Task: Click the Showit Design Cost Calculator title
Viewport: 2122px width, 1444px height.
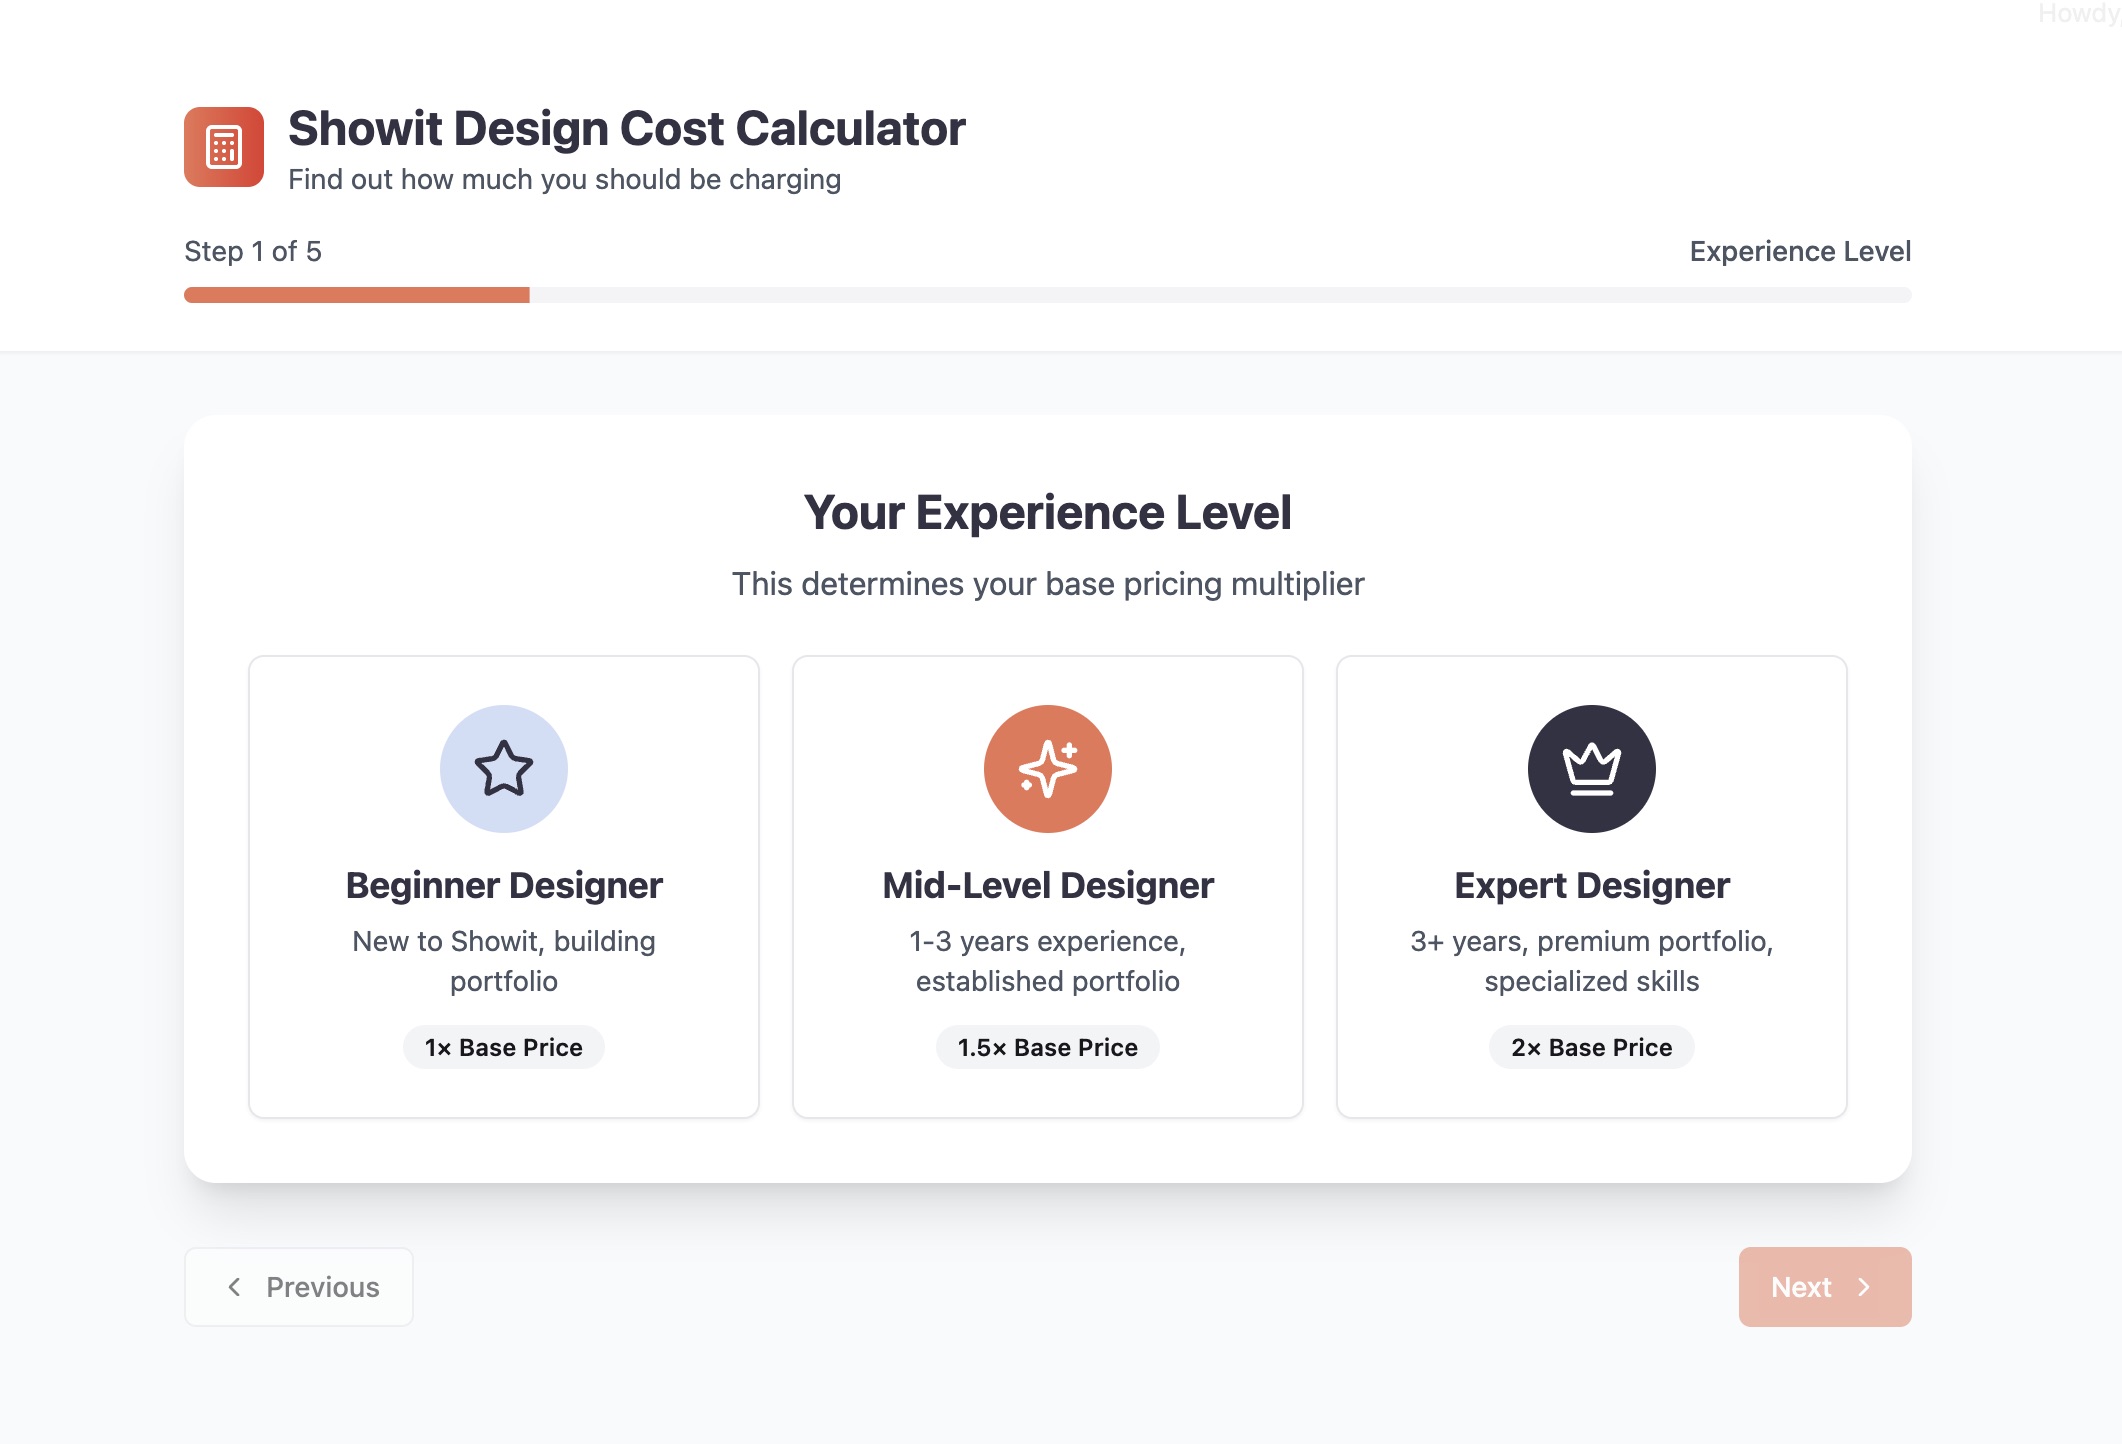Action: click(x=626, y=129)
